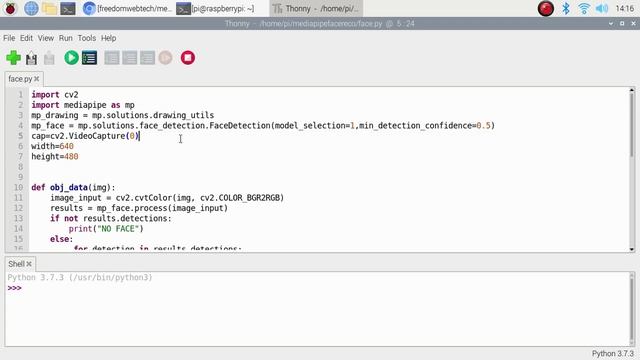The height and width of the screenshot is (360, 640).
Task: Launch terminal from taskbar launcher icon
Action: coord(68,8)
